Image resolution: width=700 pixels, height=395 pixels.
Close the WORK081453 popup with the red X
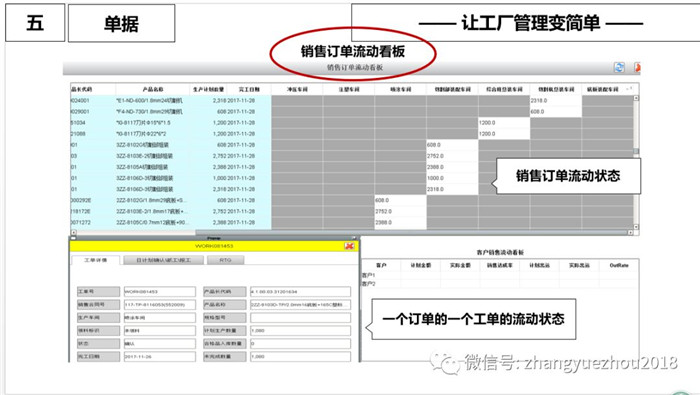(x=349, y=246)
